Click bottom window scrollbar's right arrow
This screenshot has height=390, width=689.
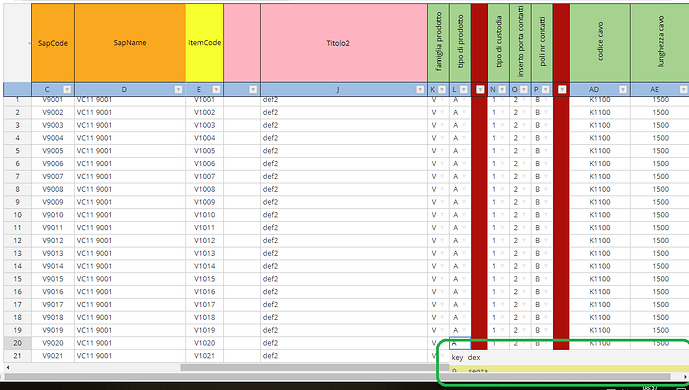pyautogui.click(x=685, y=376)
